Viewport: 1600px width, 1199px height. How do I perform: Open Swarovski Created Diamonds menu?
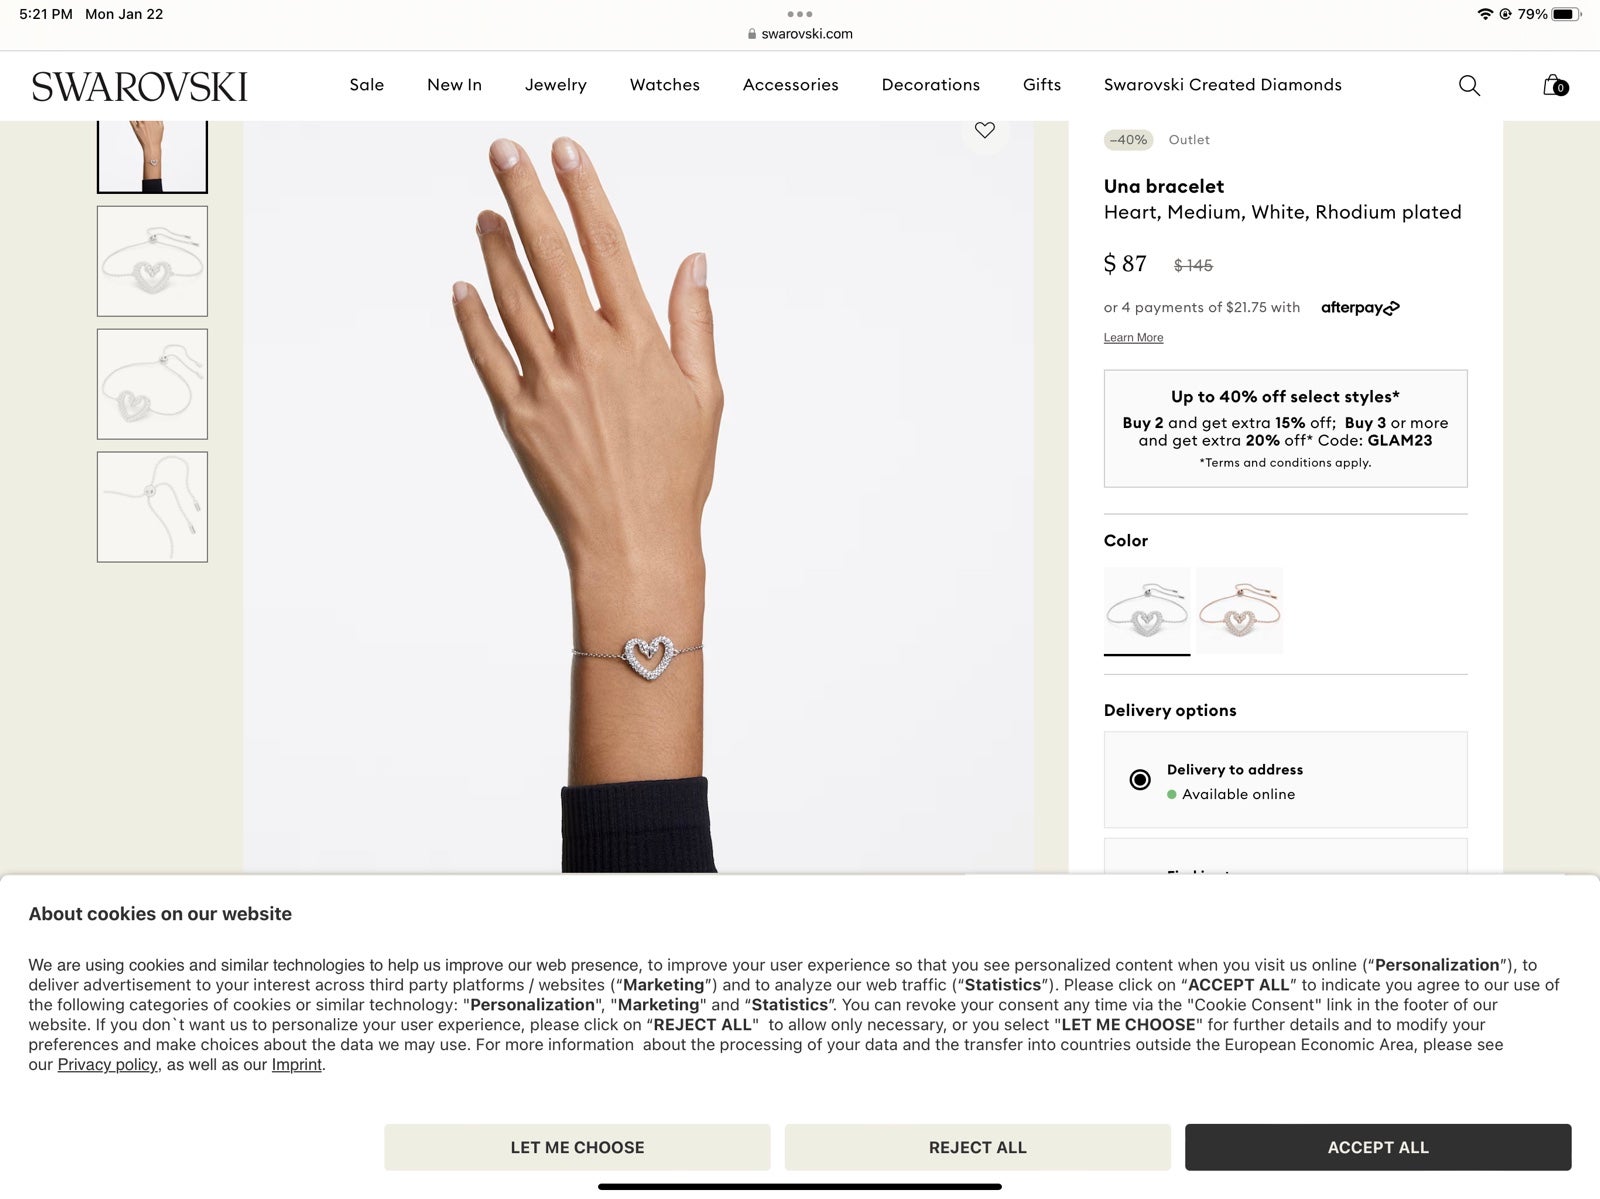click(1223, 85)
